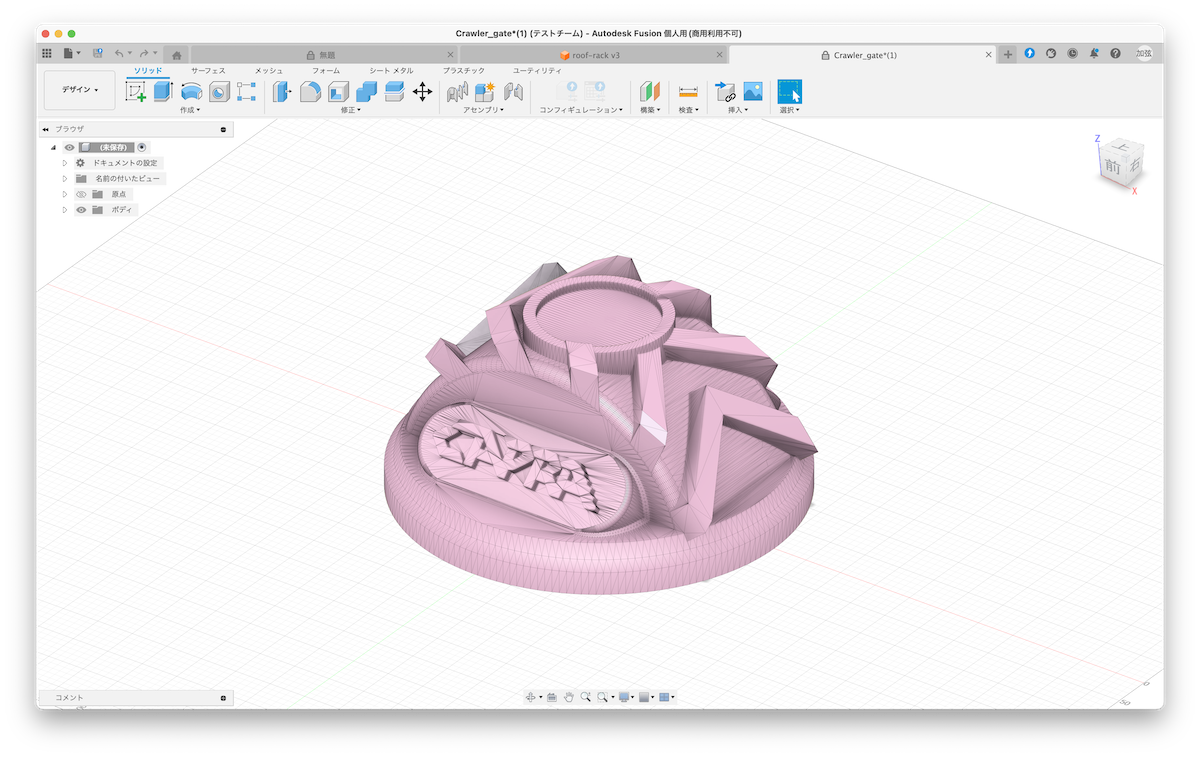Image resolution: width=1200 pixels, height=757 pixels.
Task: Open the job status clock icon
Action: tap(1072, 53)
